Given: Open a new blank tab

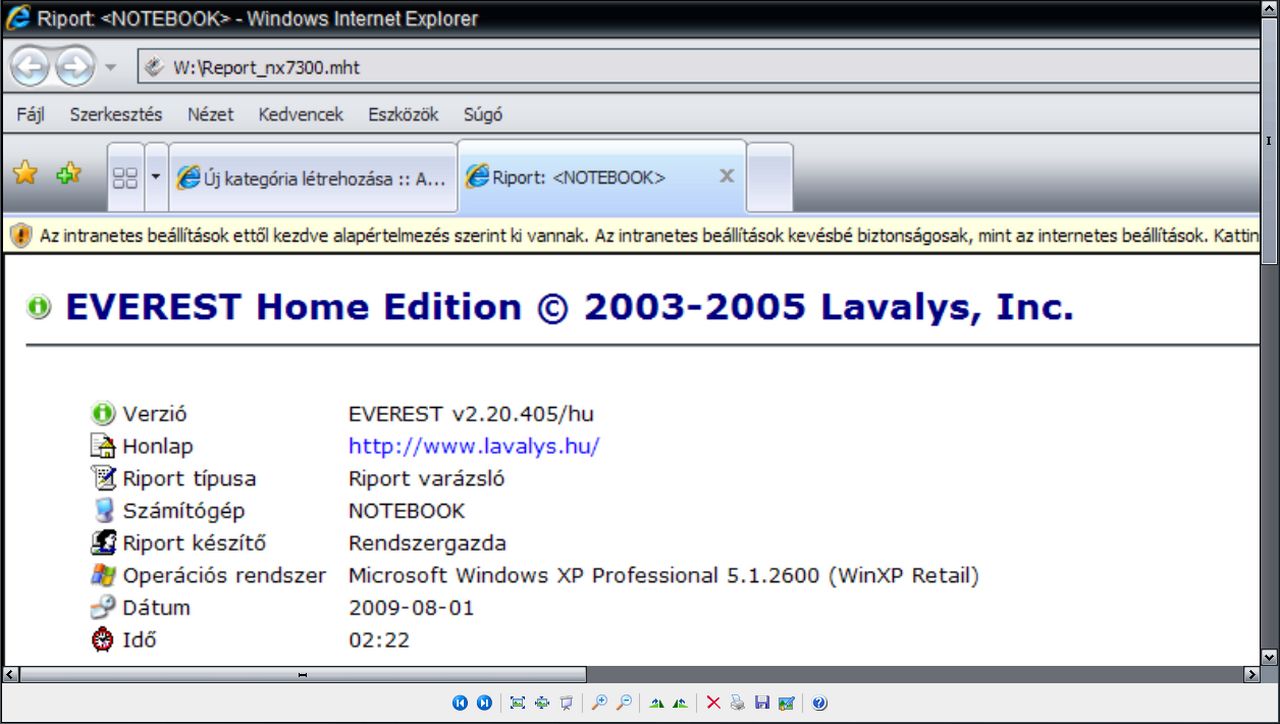Looking at the screenshot, I should (770, 178).
